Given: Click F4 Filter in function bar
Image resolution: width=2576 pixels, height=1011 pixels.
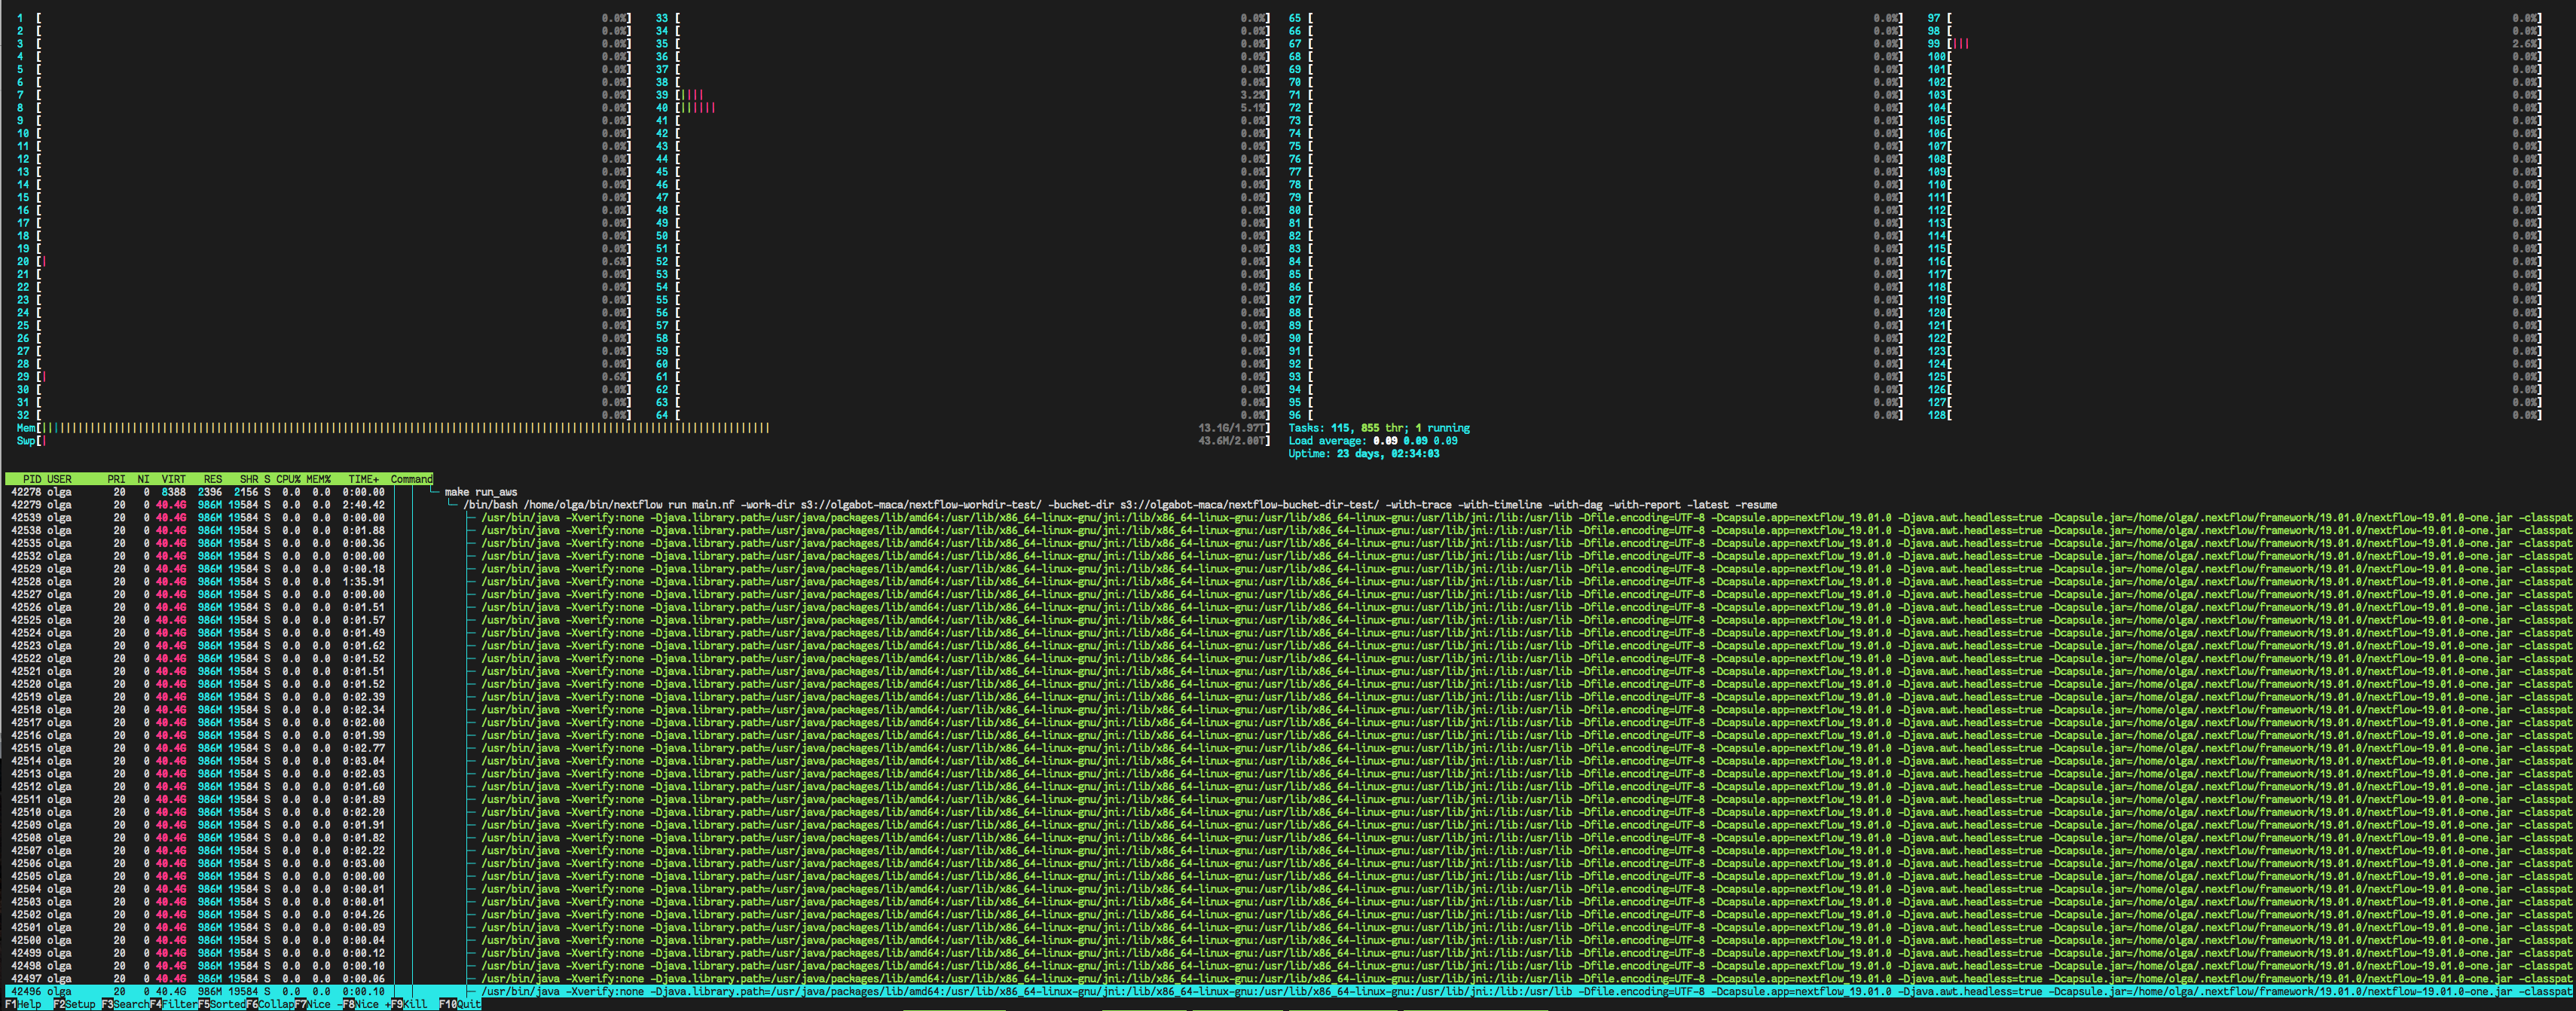Looking at the screenshot, I should coord(173,1004).
